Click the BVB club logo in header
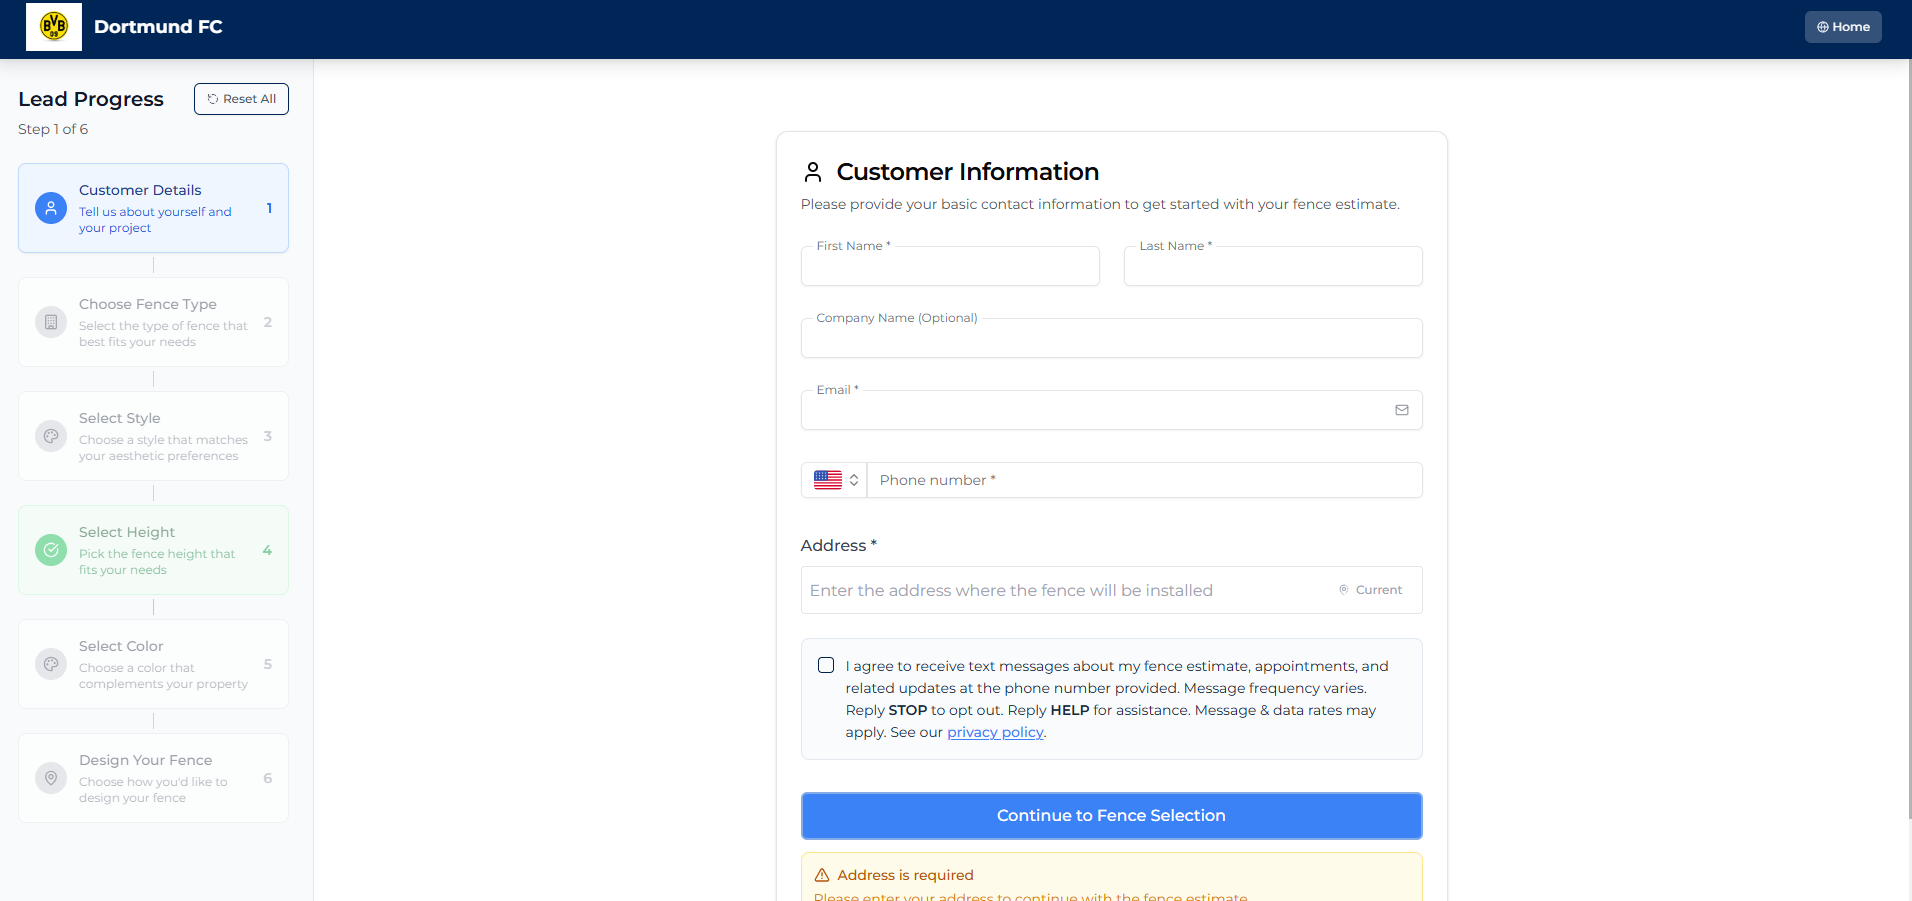Screen dimensions: 1912x901 click(54, 27)
